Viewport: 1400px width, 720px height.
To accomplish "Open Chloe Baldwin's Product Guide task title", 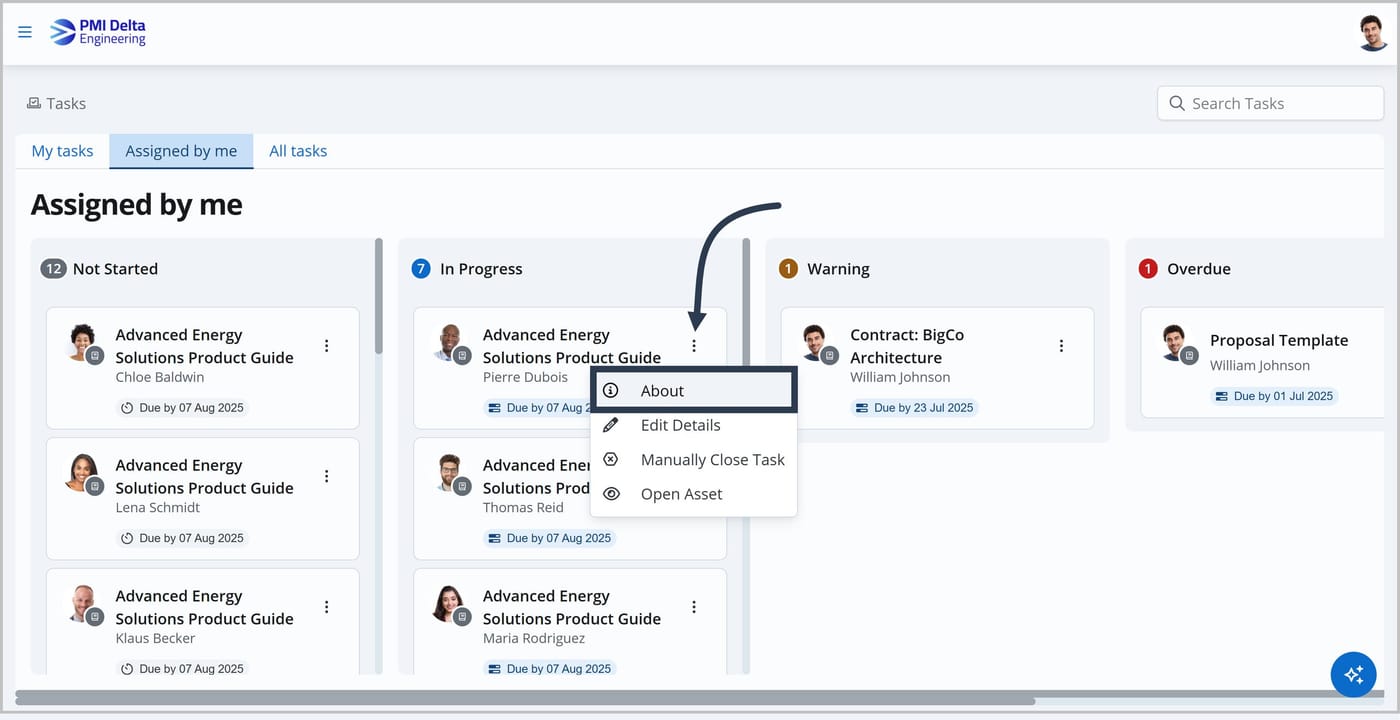I will tap(204, 346).
